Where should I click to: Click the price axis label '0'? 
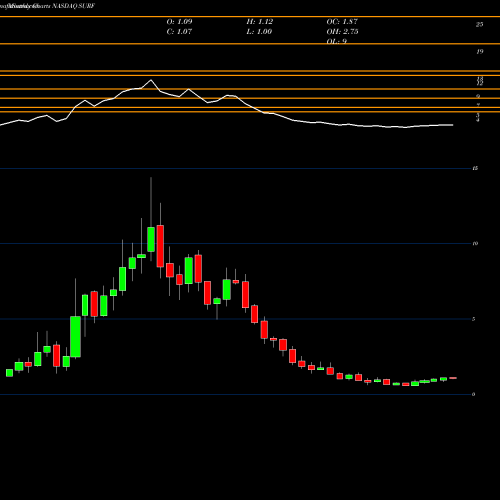tap(474, 395)
